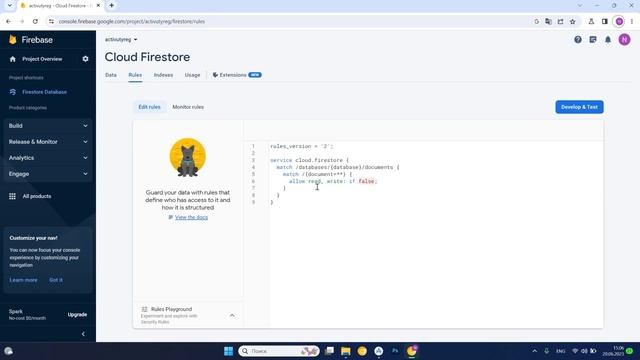Open the browser tab search dropdown
640x360 pixels.
(x=9, y=6)
